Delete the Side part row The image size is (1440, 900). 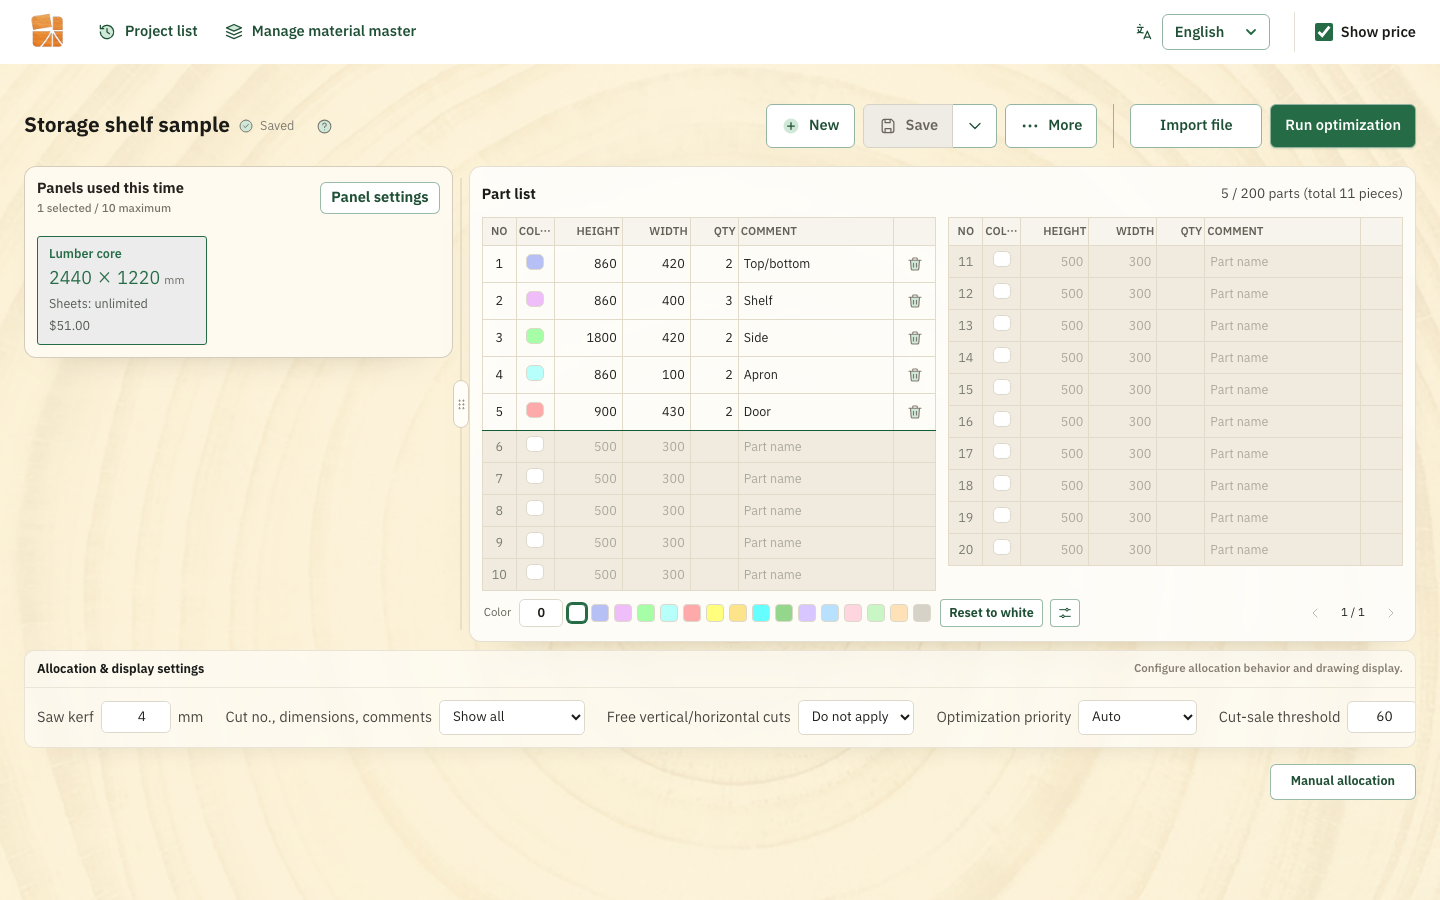point(915,338)
